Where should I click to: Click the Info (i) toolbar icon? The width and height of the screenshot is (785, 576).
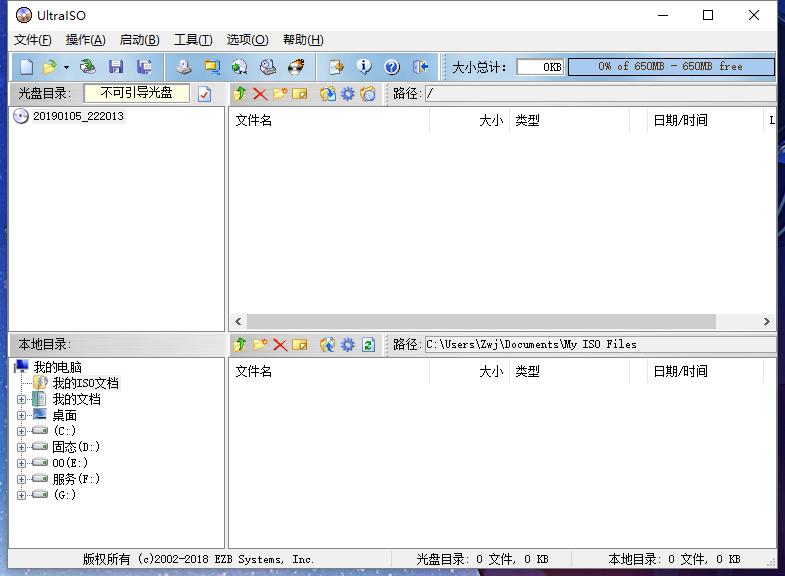click(364, 67)
